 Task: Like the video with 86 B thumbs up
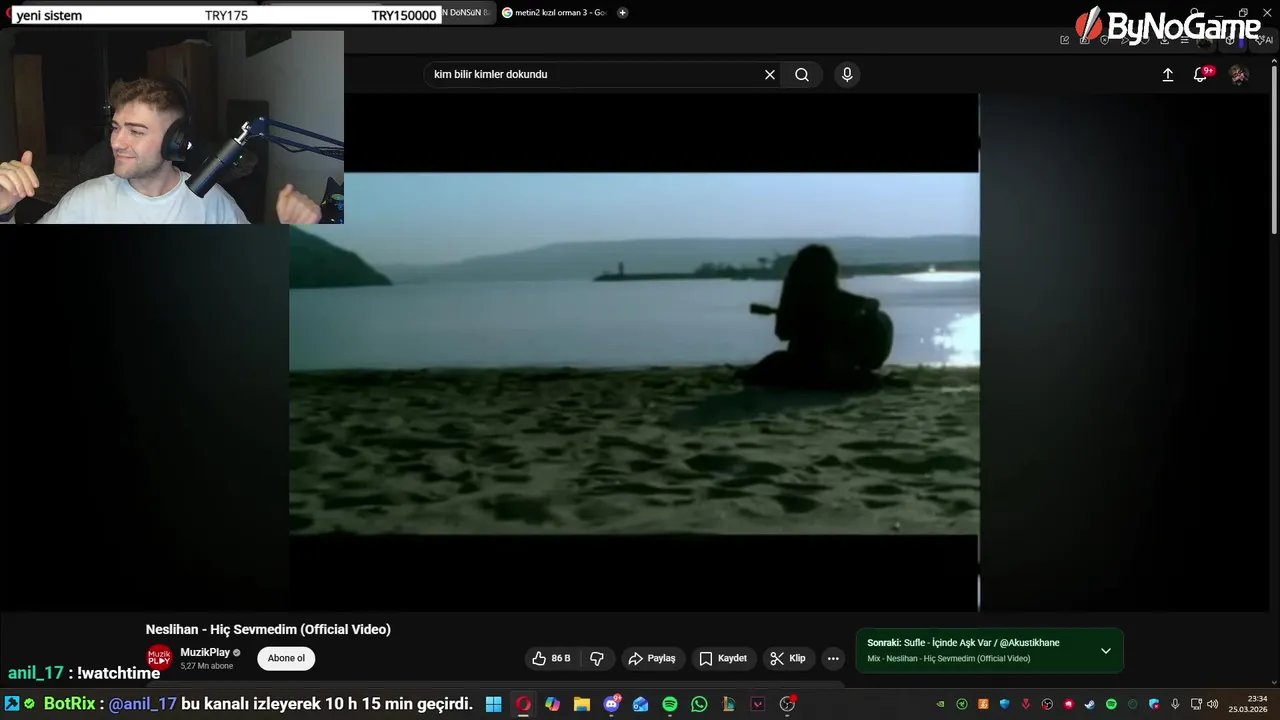pos(551,658)
